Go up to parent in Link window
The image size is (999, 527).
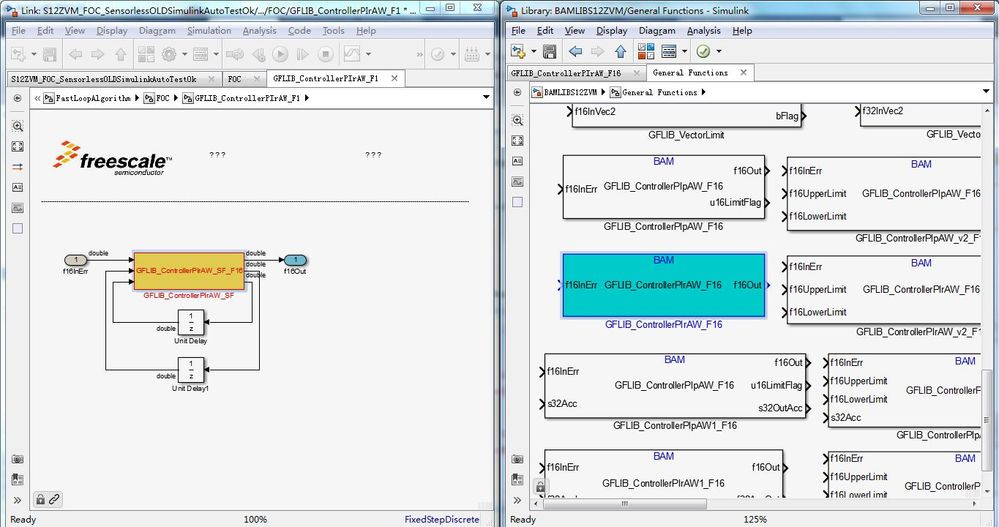click(x=120, y=55)
